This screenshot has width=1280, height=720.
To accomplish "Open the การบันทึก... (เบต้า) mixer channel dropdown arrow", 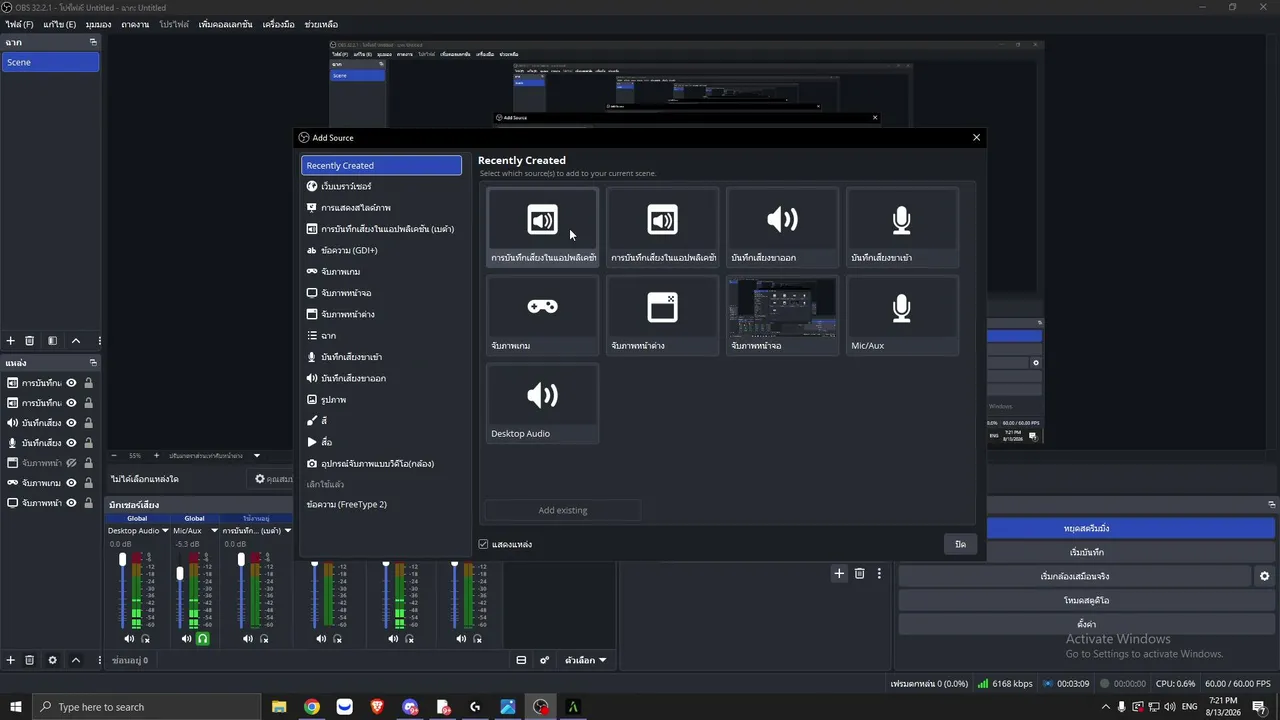I will pyautogui.click(x=288, y=531).
